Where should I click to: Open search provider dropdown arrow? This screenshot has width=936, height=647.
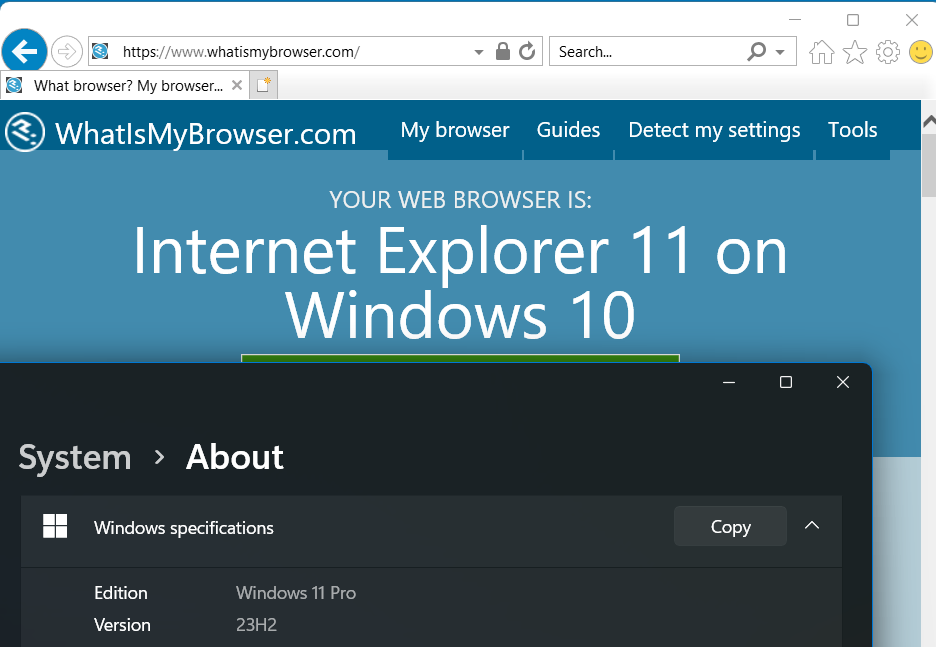[x=780, y=52]
